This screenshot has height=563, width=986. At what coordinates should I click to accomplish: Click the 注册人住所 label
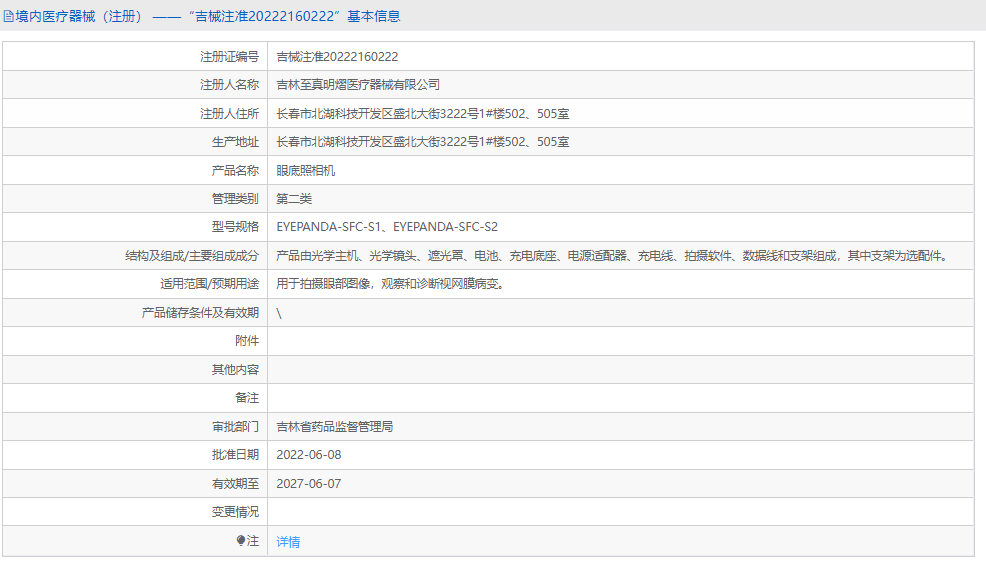point(230,114)
